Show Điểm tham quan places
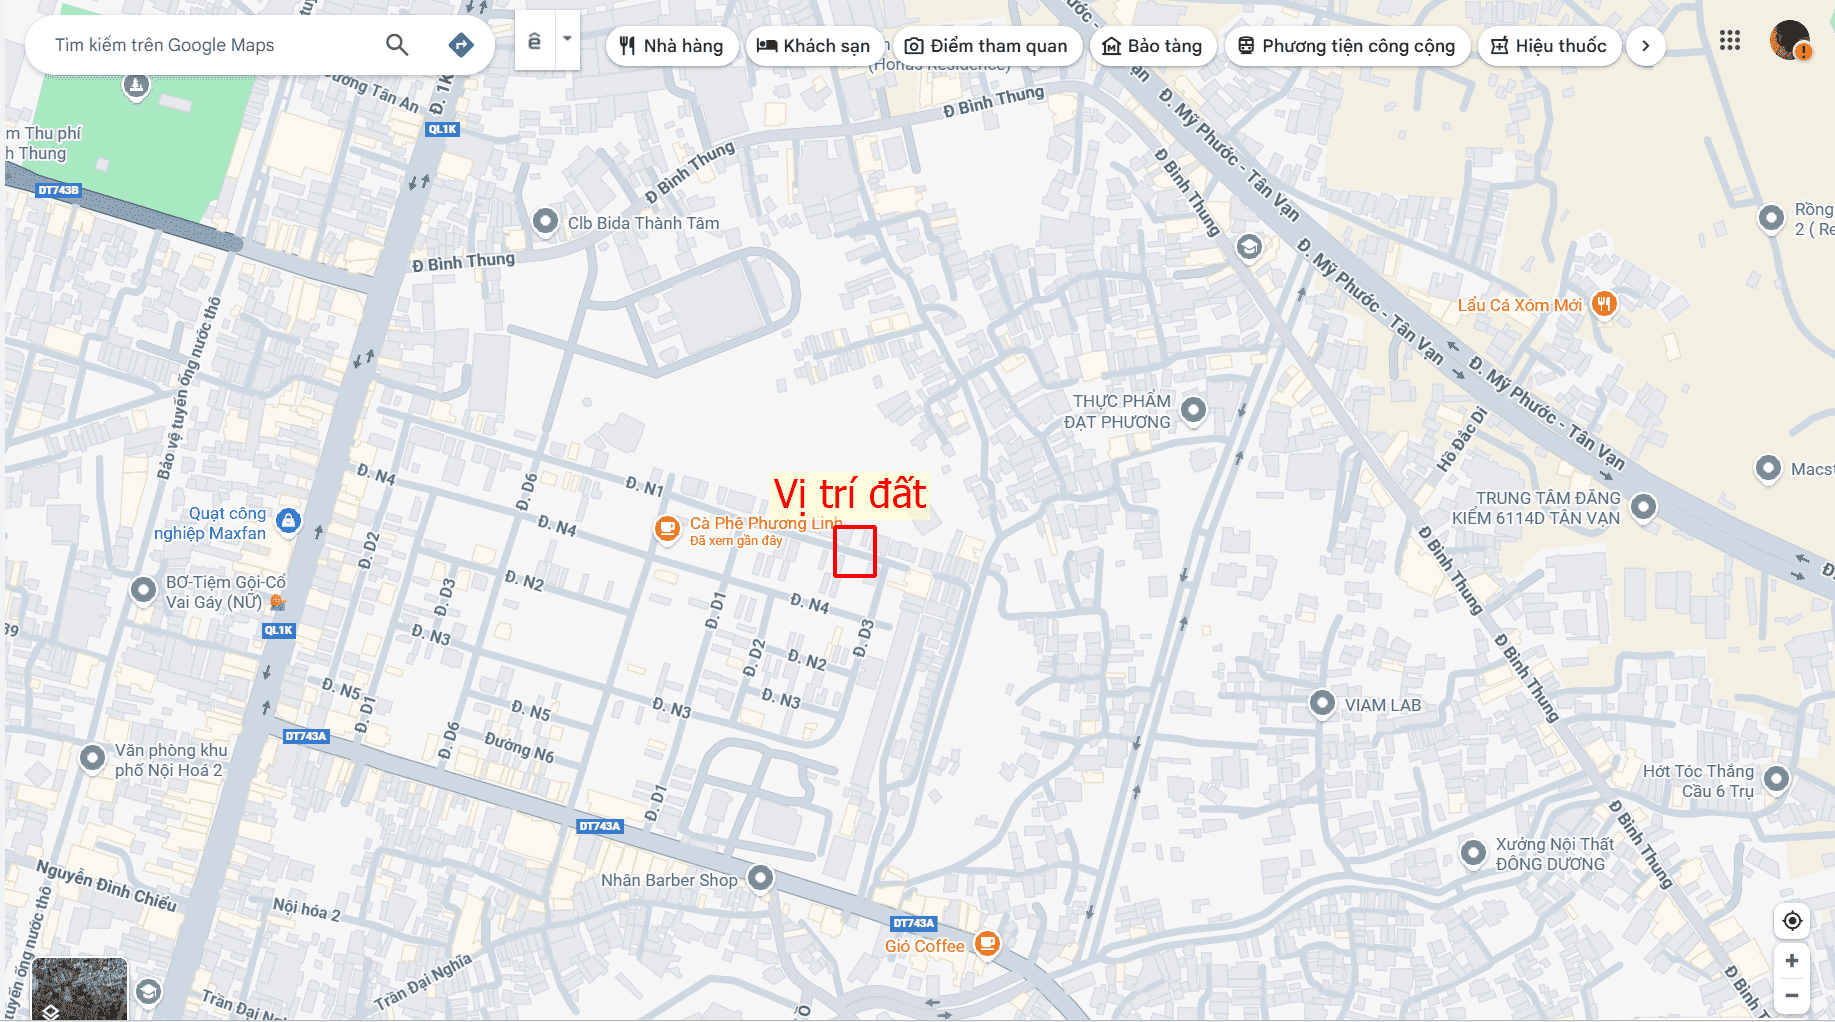 pyautogui.click(x=987, y=46)
